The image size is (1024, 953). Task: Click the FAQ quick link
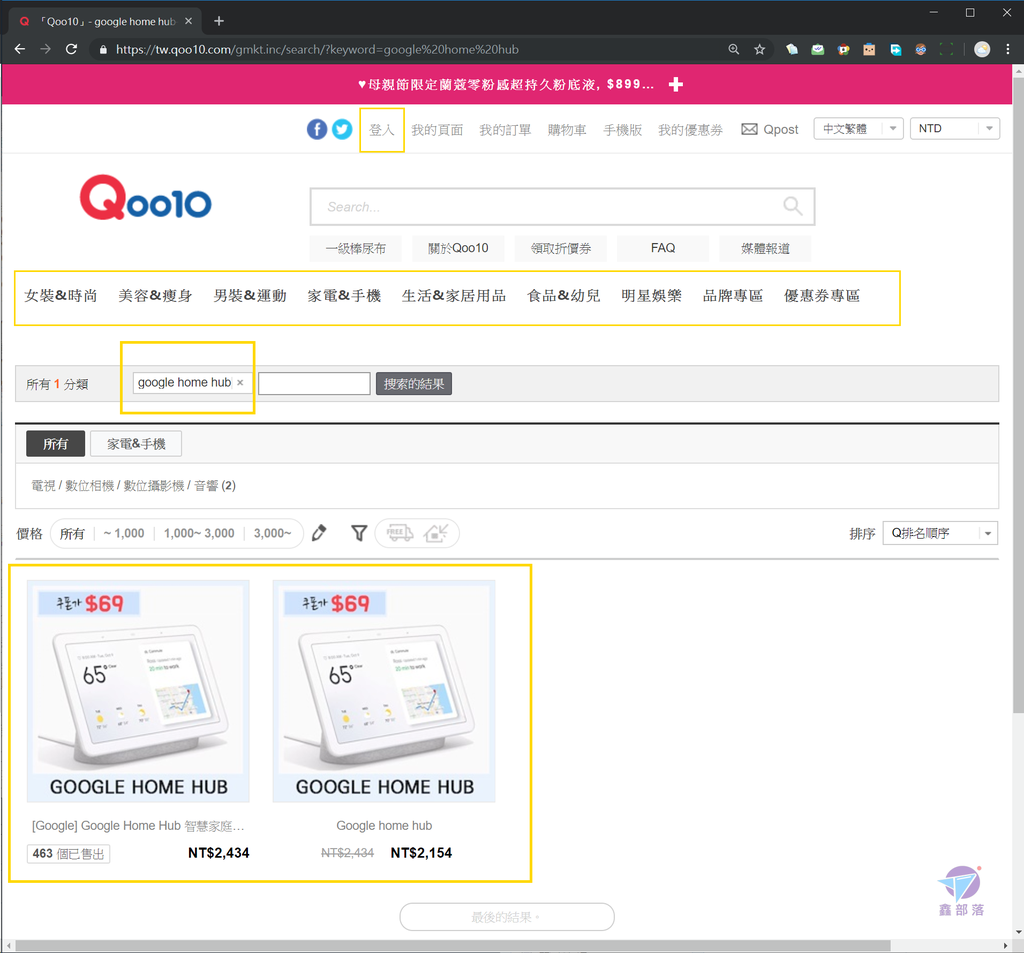pos(663,248)
